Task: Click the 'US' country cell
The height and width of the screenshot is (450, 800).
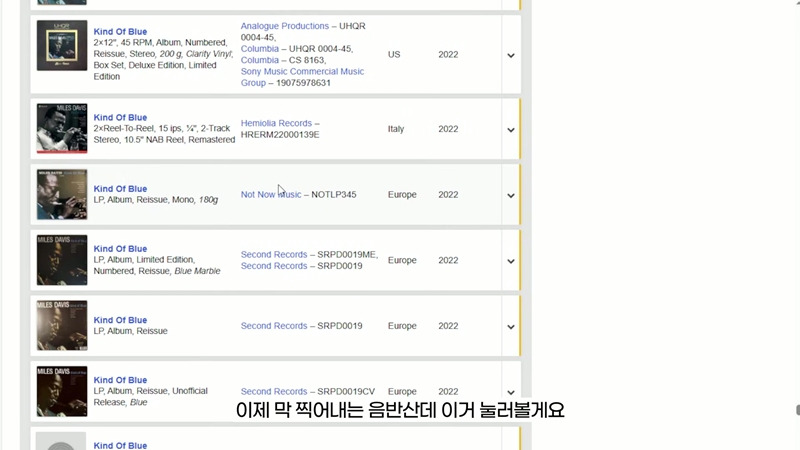Action: tap(394, 55)
